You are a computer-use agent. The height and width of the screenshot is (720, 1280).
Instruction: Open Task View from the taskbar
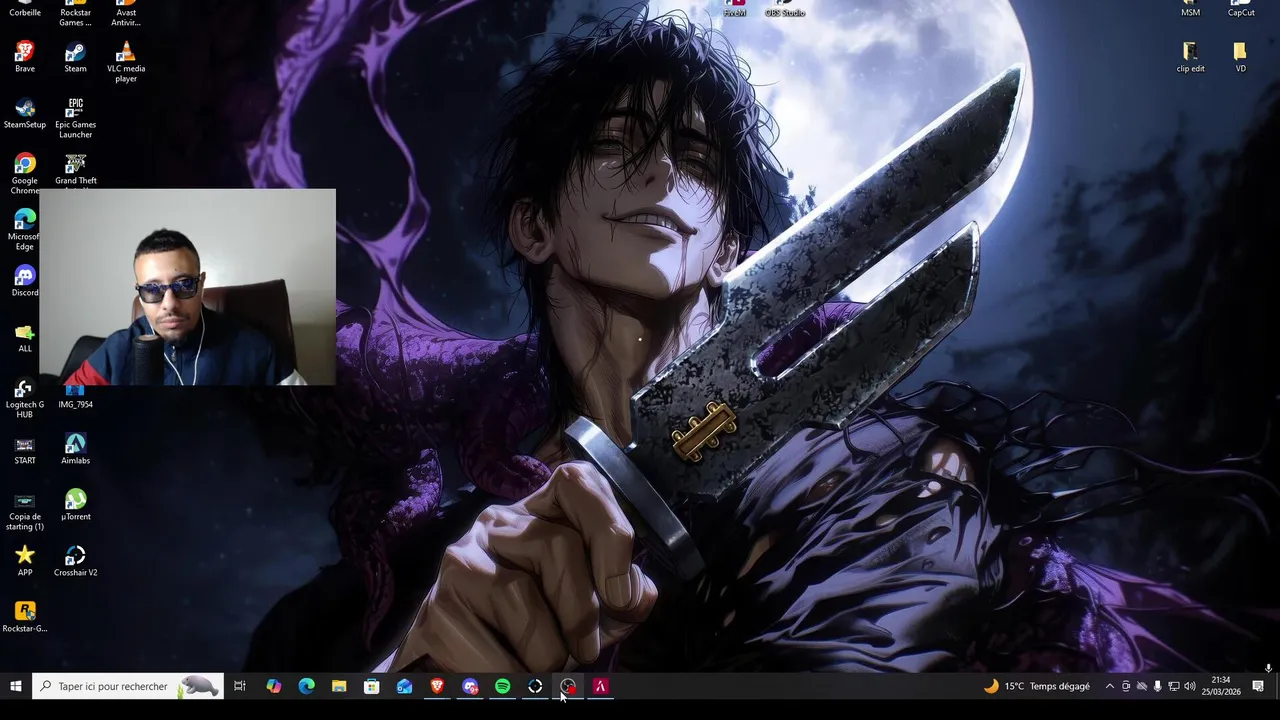point(240,686)
